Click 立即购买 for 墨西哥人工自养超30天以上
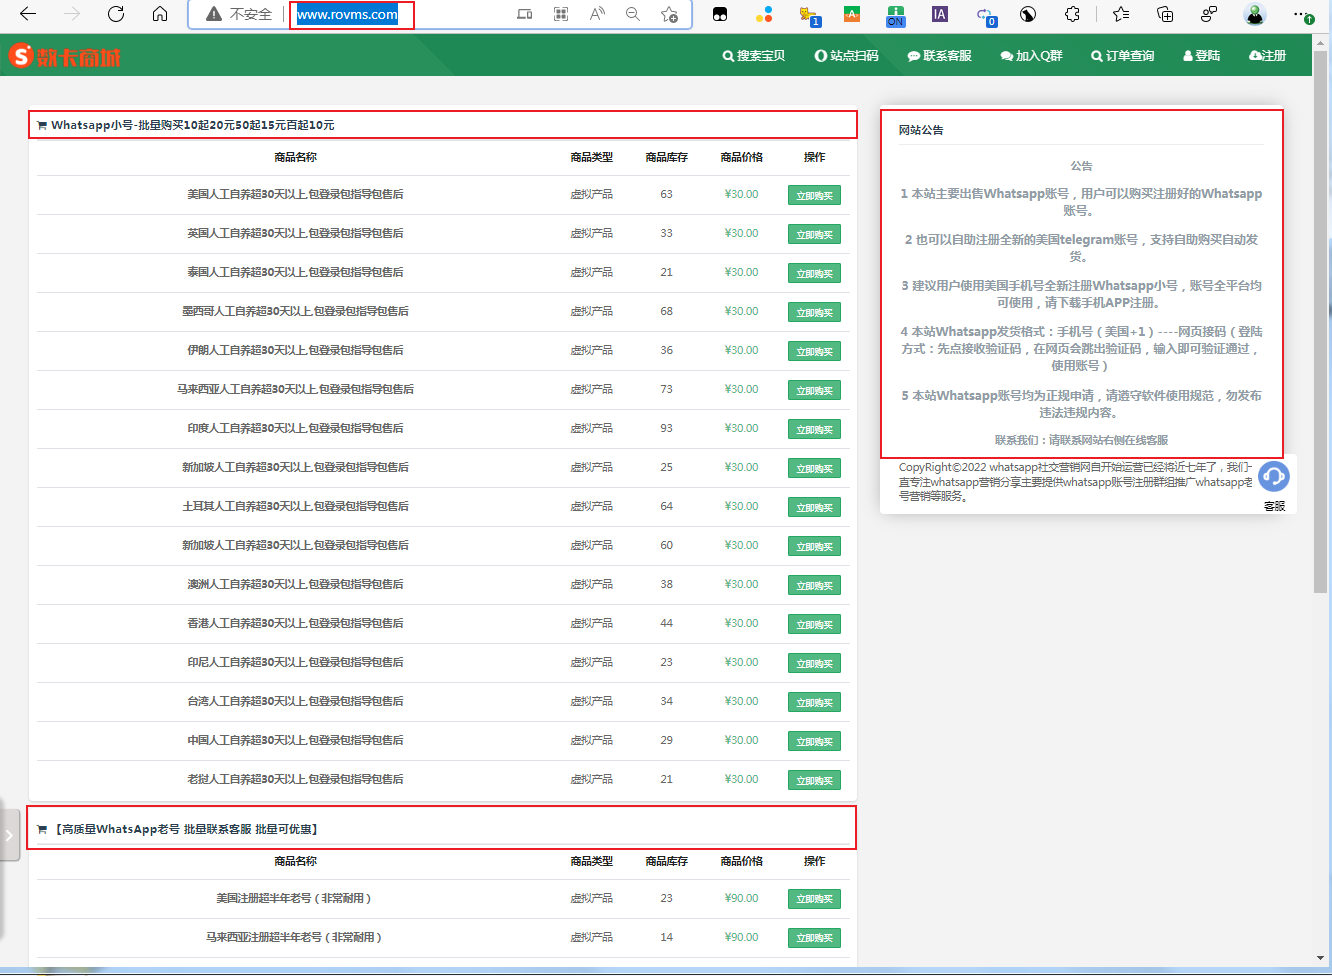Image resolution: width=1332 pixels, height=976 pixels. [x=814, y=313]
